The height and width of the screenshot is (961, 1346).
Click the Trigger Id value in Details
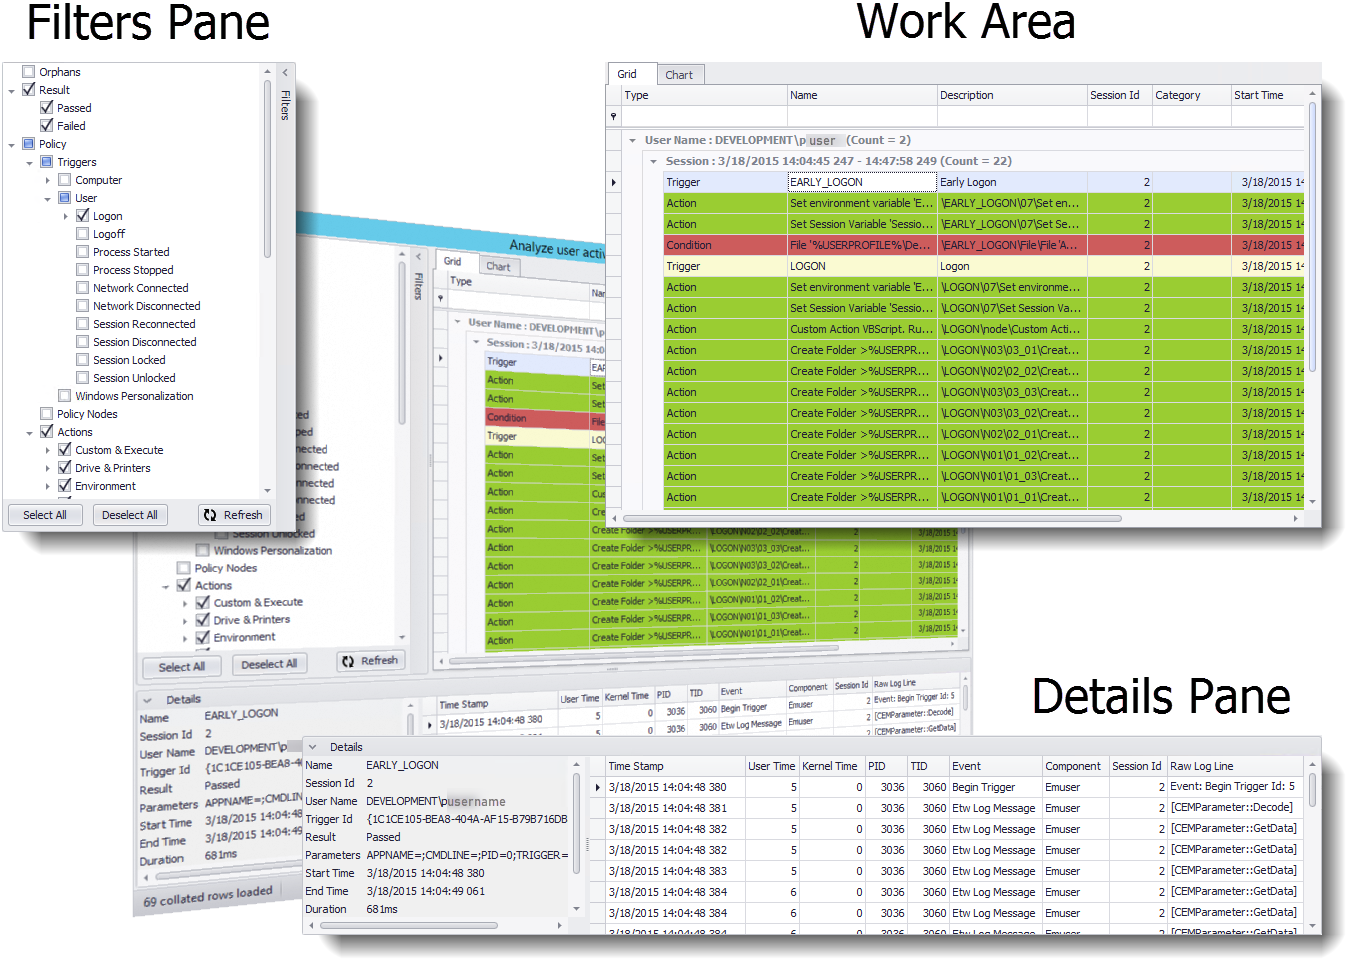[x=467, y=819]
